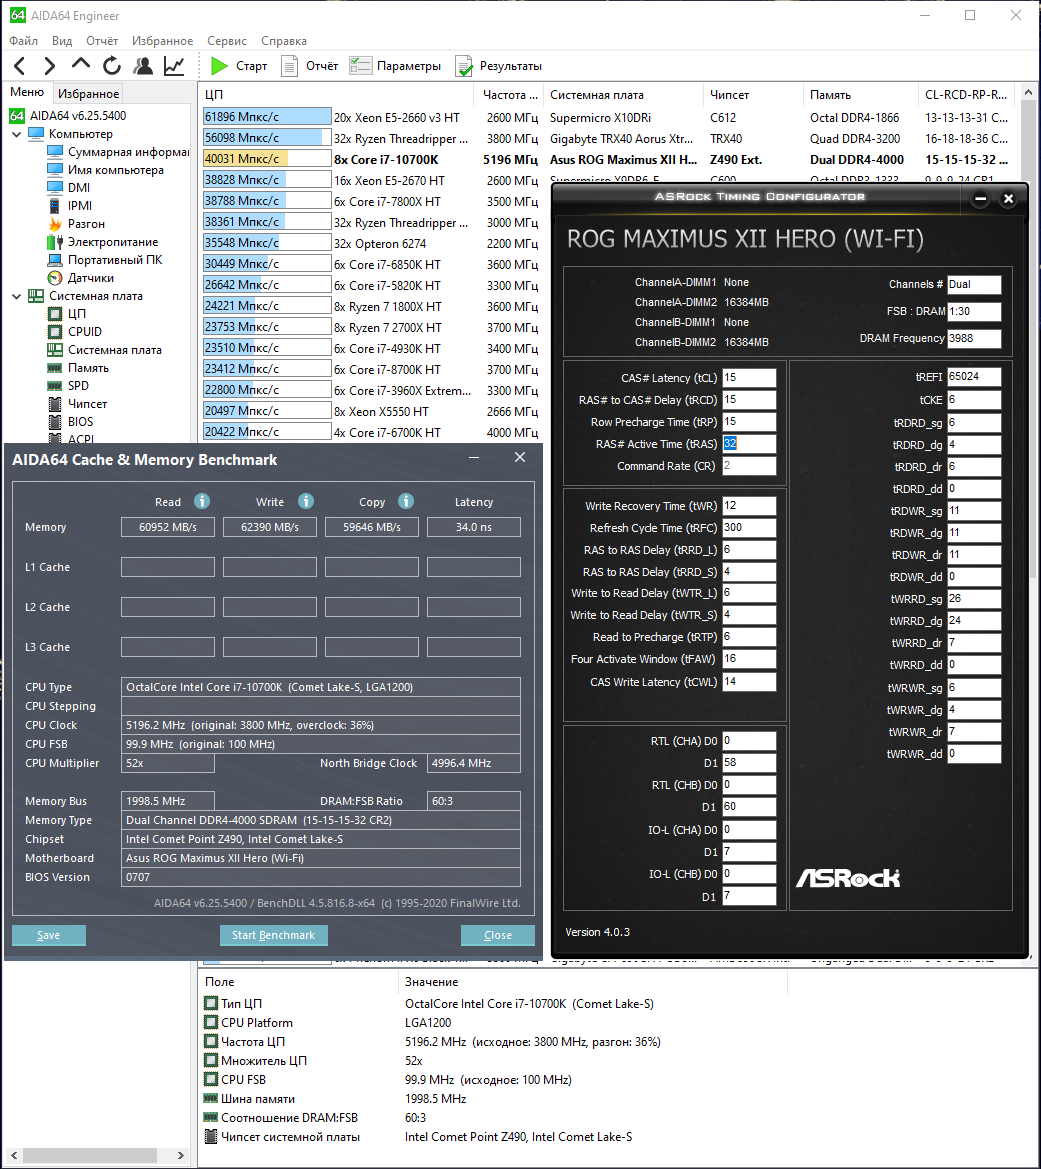This screenshot has height=1169, width=1041.
Task: Select Суммарная информация tree item
Action: click(x=118, y=152)
